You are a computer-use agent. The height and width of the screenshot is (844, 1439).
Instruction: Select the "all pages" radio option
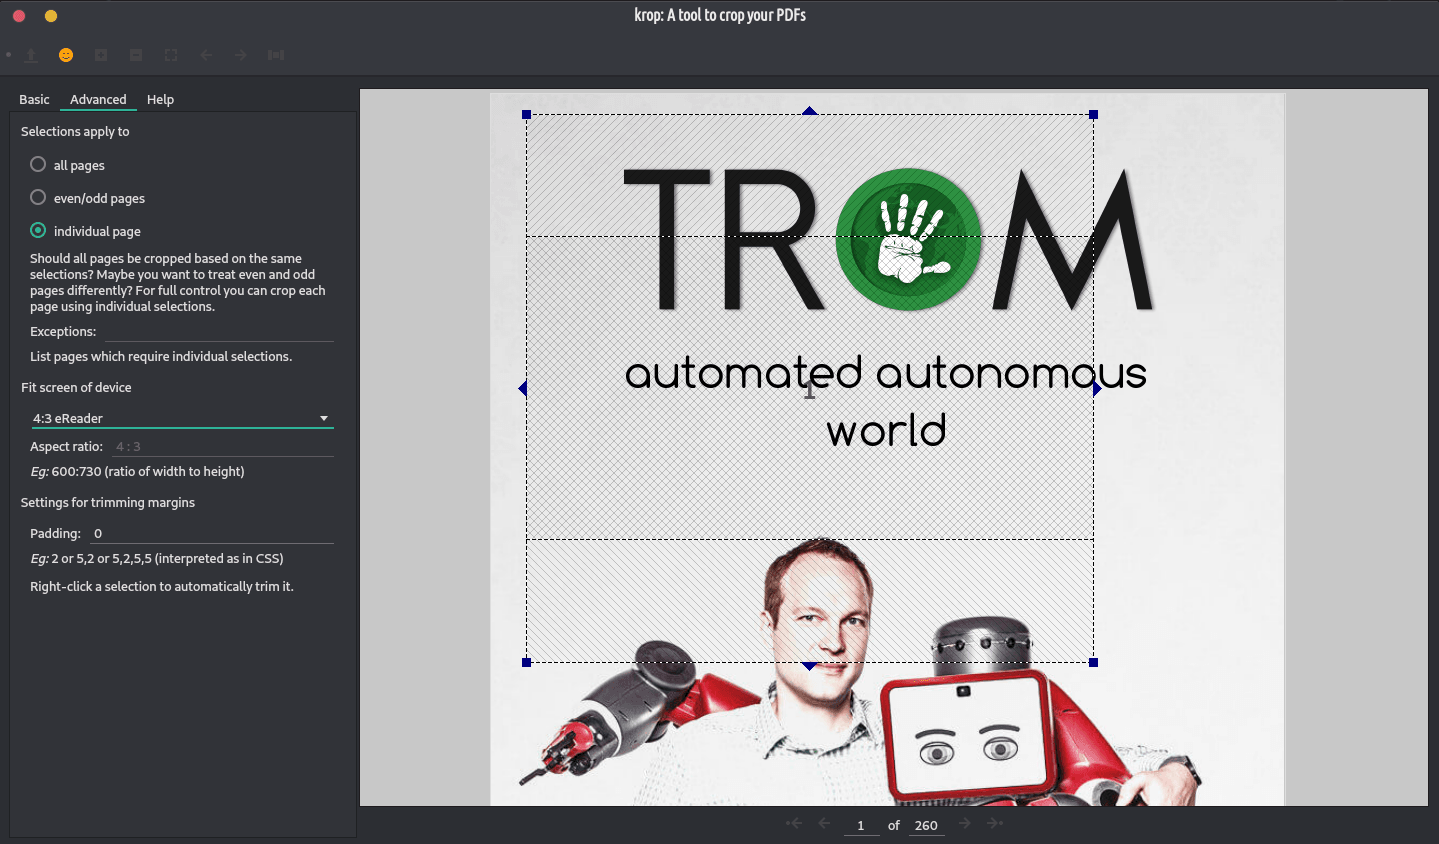[38, 164]
